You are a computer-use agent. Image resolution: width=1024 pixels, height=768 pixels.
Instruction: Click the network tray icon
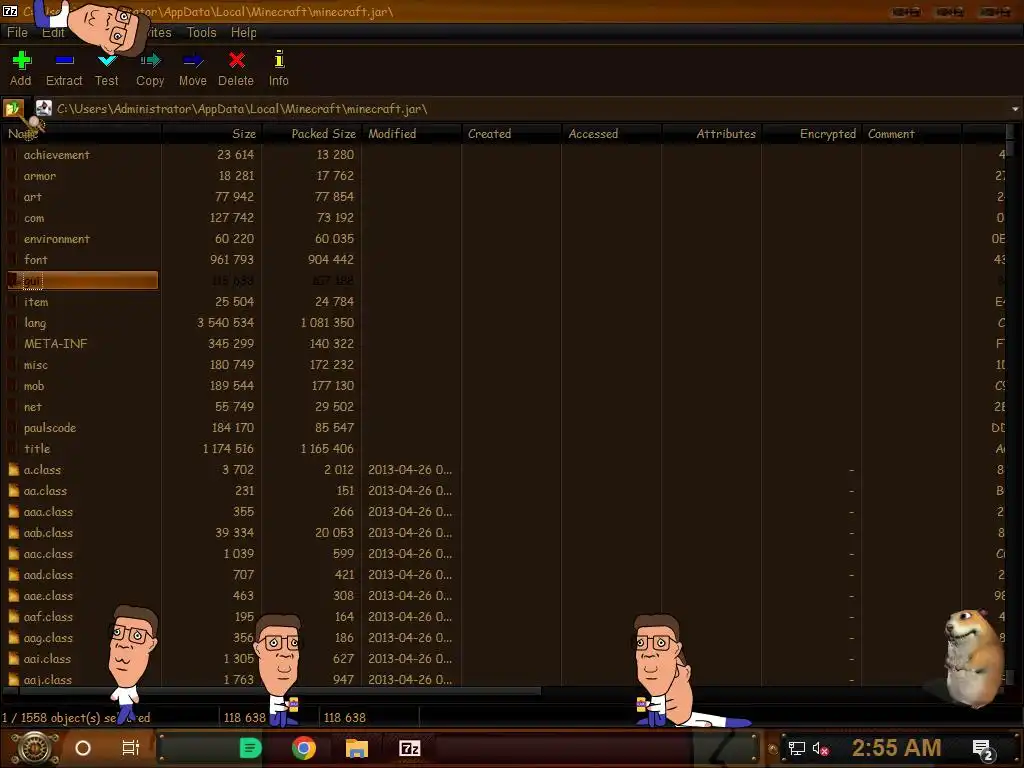(x=797, y=749)
